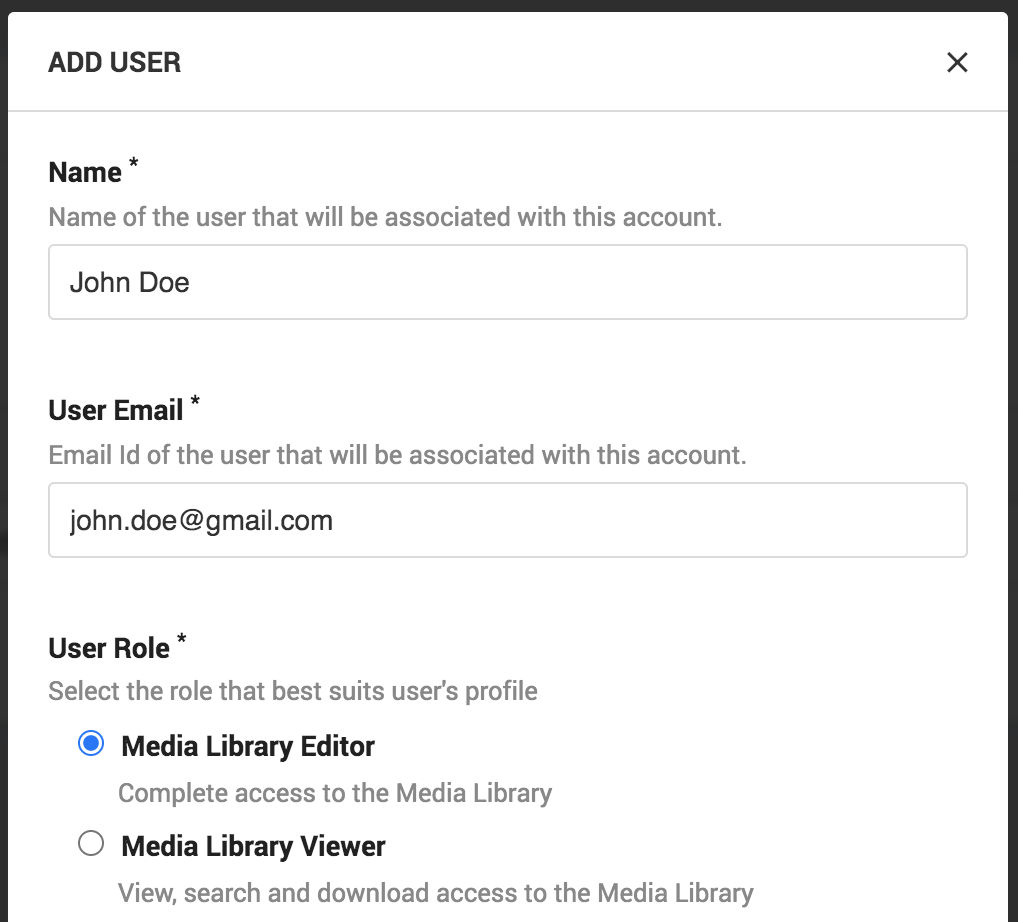Click the role selection instruction text
The height and width of the screenshot is (922, 1018).
292,690
